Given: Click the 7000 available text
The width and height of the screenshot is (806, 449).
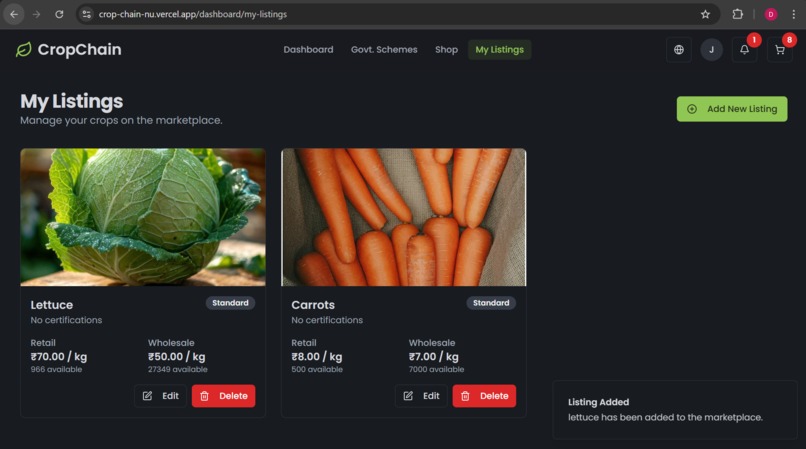Looking at the screenshot, I should pyautogui.click(x=436, y=370).
